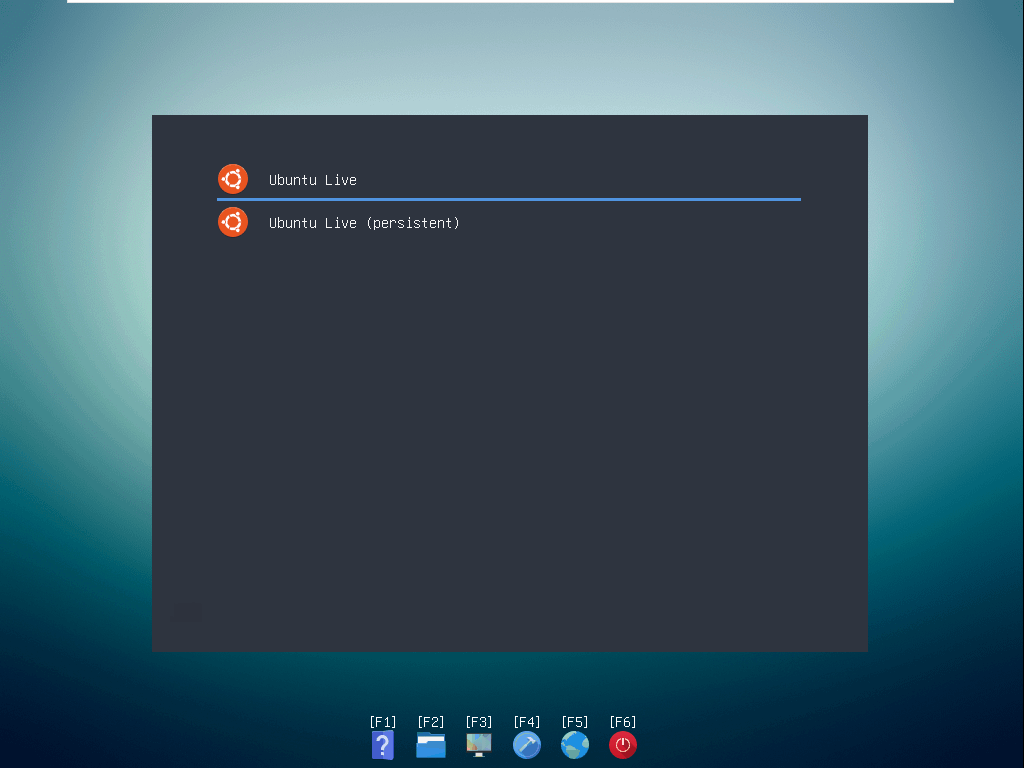This screenshot has width=1024, height=768.
Task: Click the F6 red power icon
Action: (623, 745)
